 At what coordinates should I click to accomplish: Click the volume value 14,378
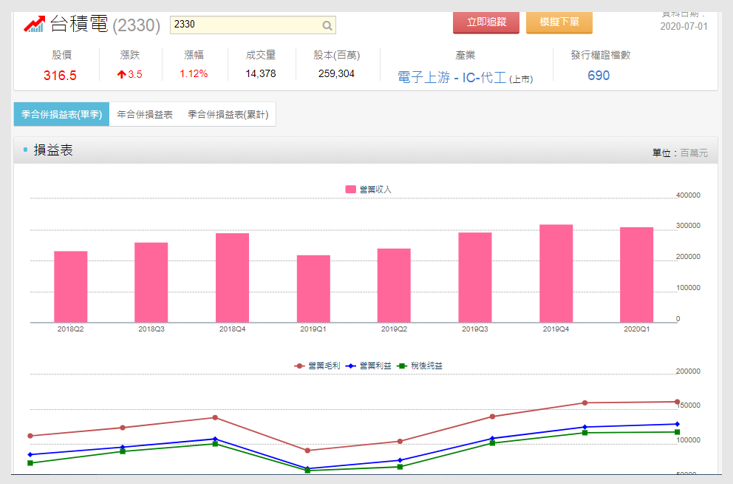261,73
